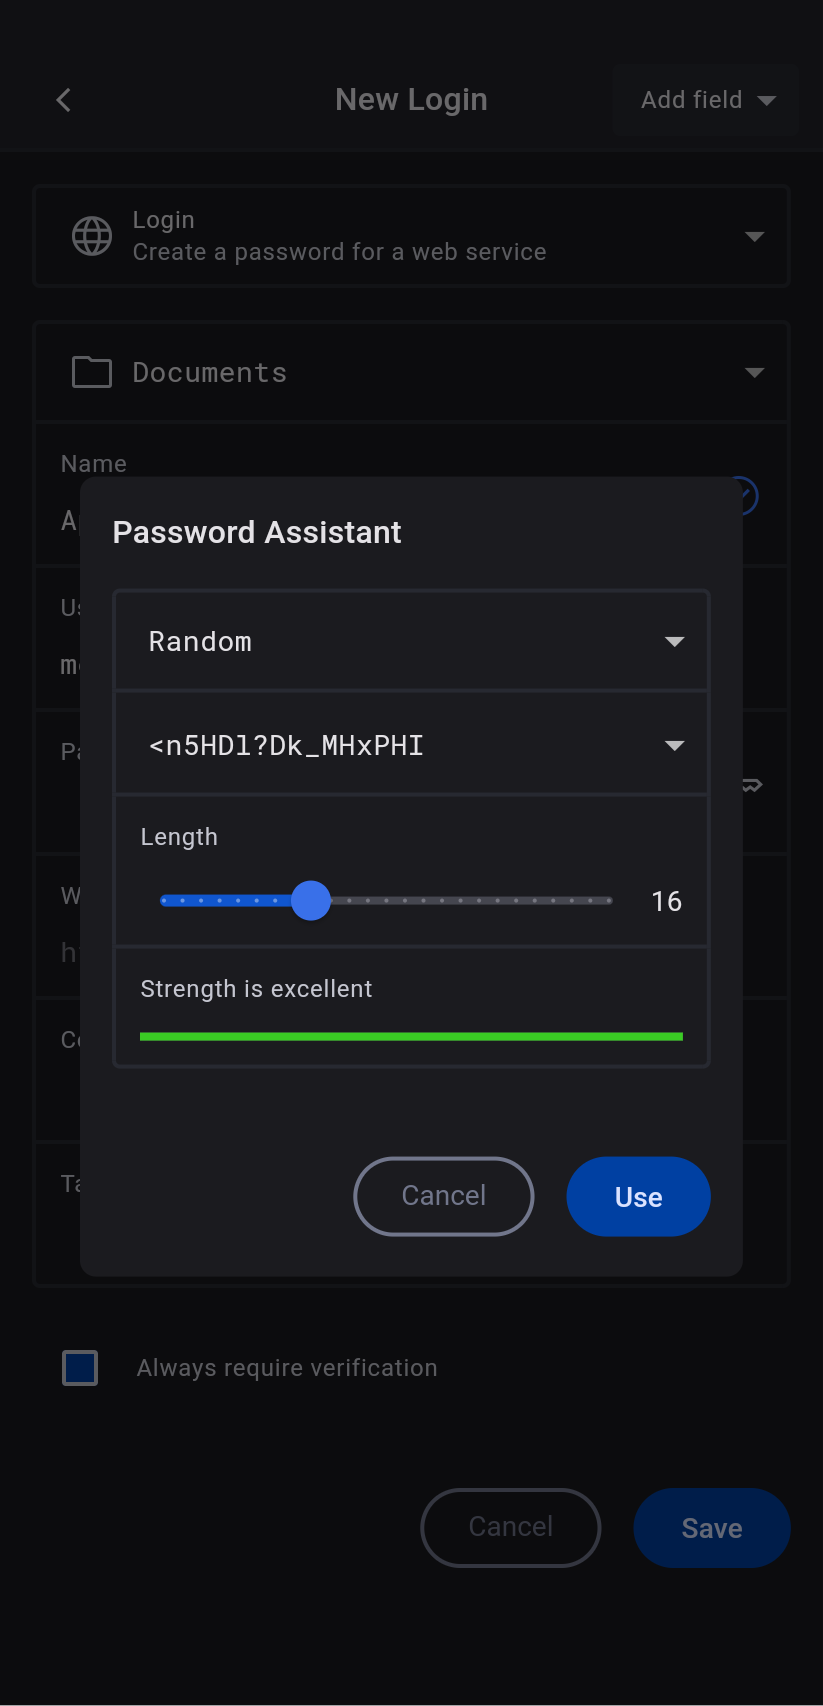Viewport: 823px width, 1706px height.
Task: Click the Password Assistant title
Action: pos(257,533)
